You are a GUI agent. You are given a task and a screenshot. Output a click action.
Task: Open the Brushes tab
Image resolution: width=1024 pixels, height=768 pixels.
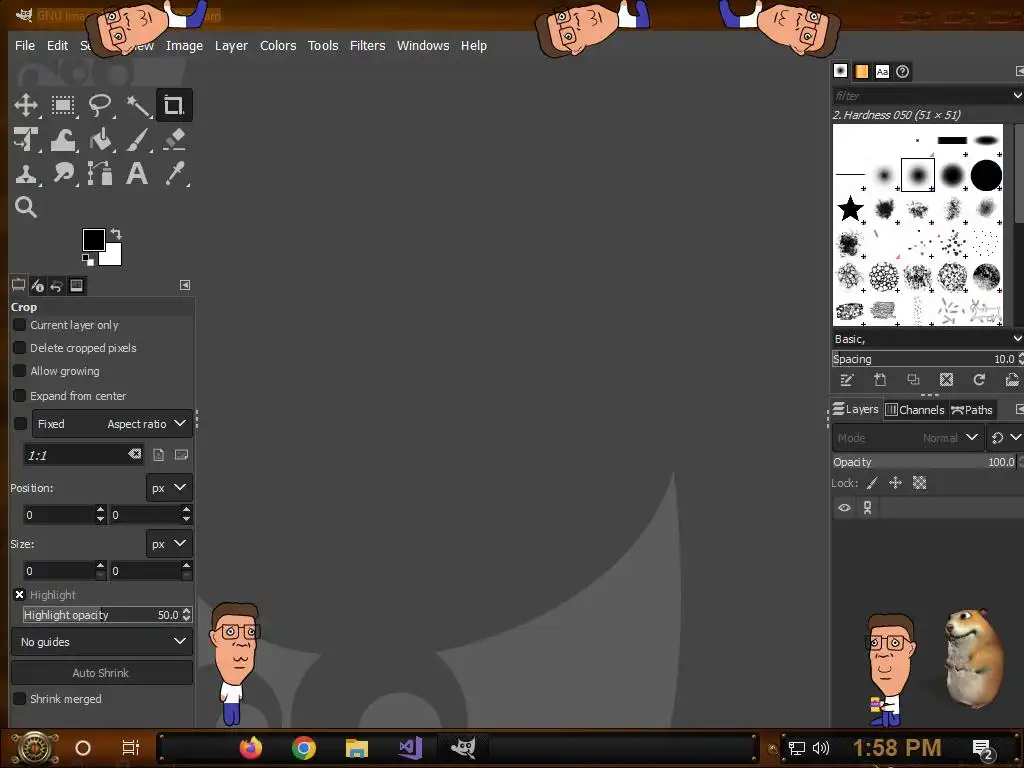pyautogui.click(x=840, y=71)
